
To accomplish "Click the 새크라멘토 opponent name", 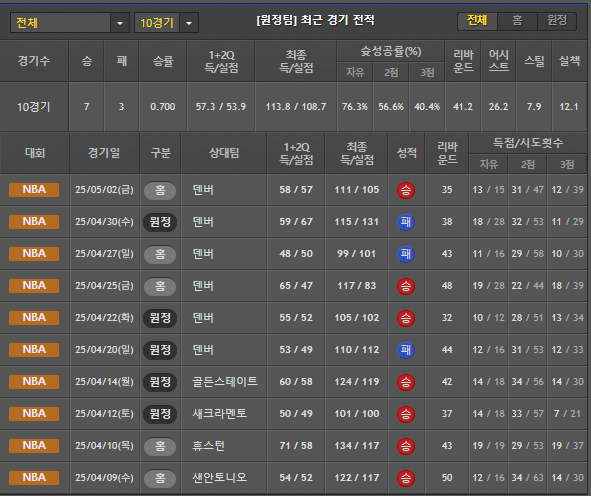I will (220, 414).
